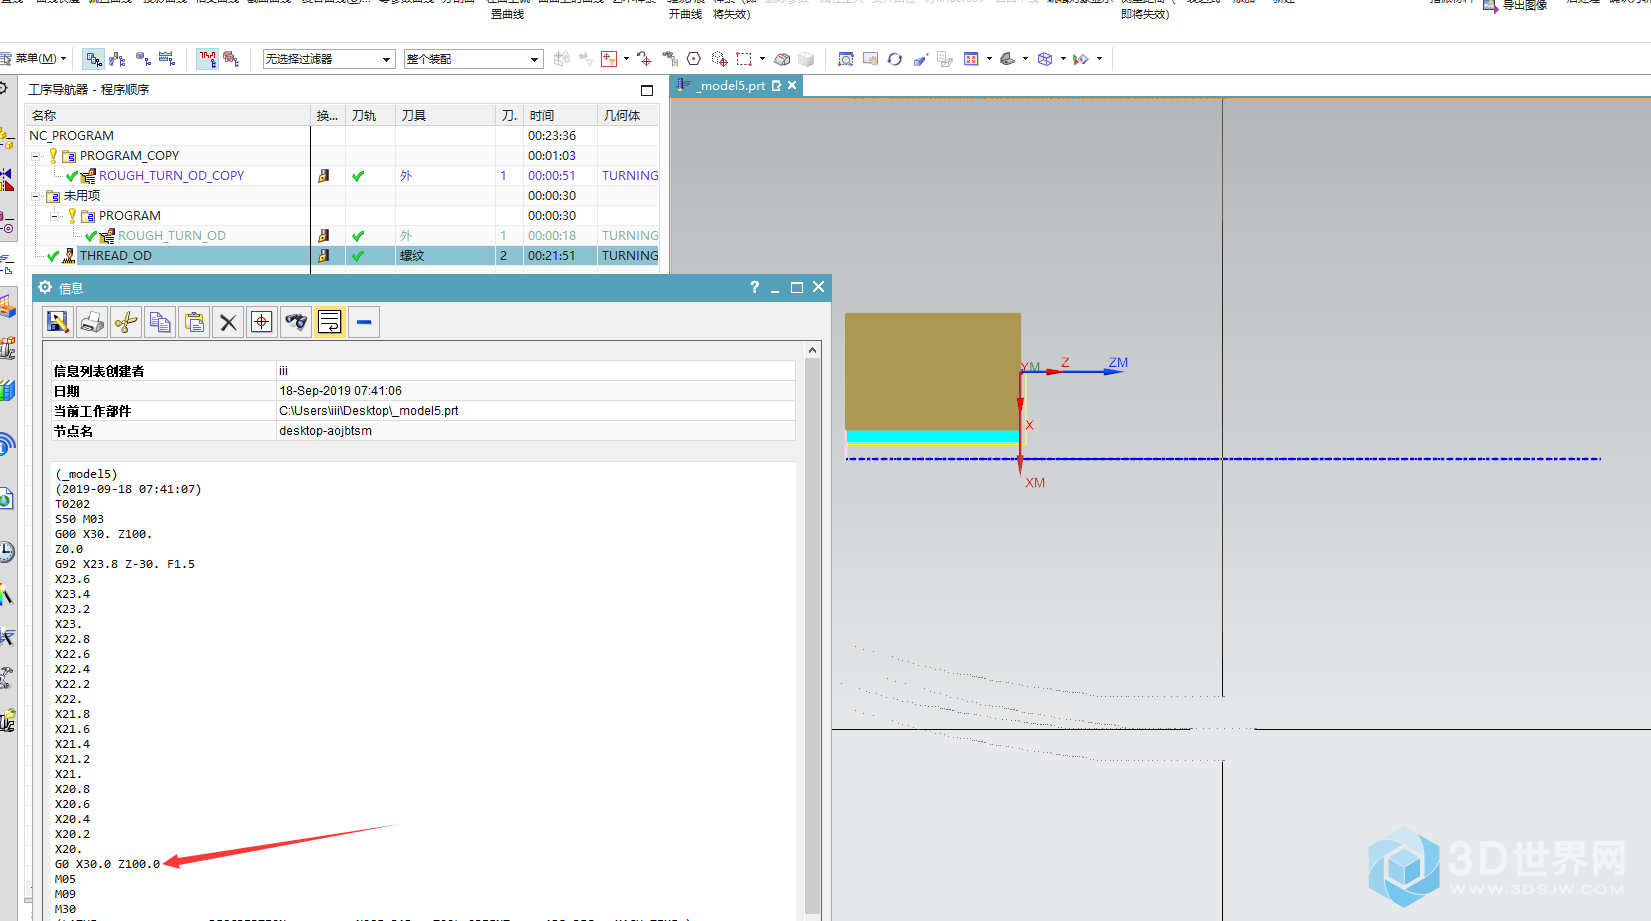Click the help question mark in info window

754,287
